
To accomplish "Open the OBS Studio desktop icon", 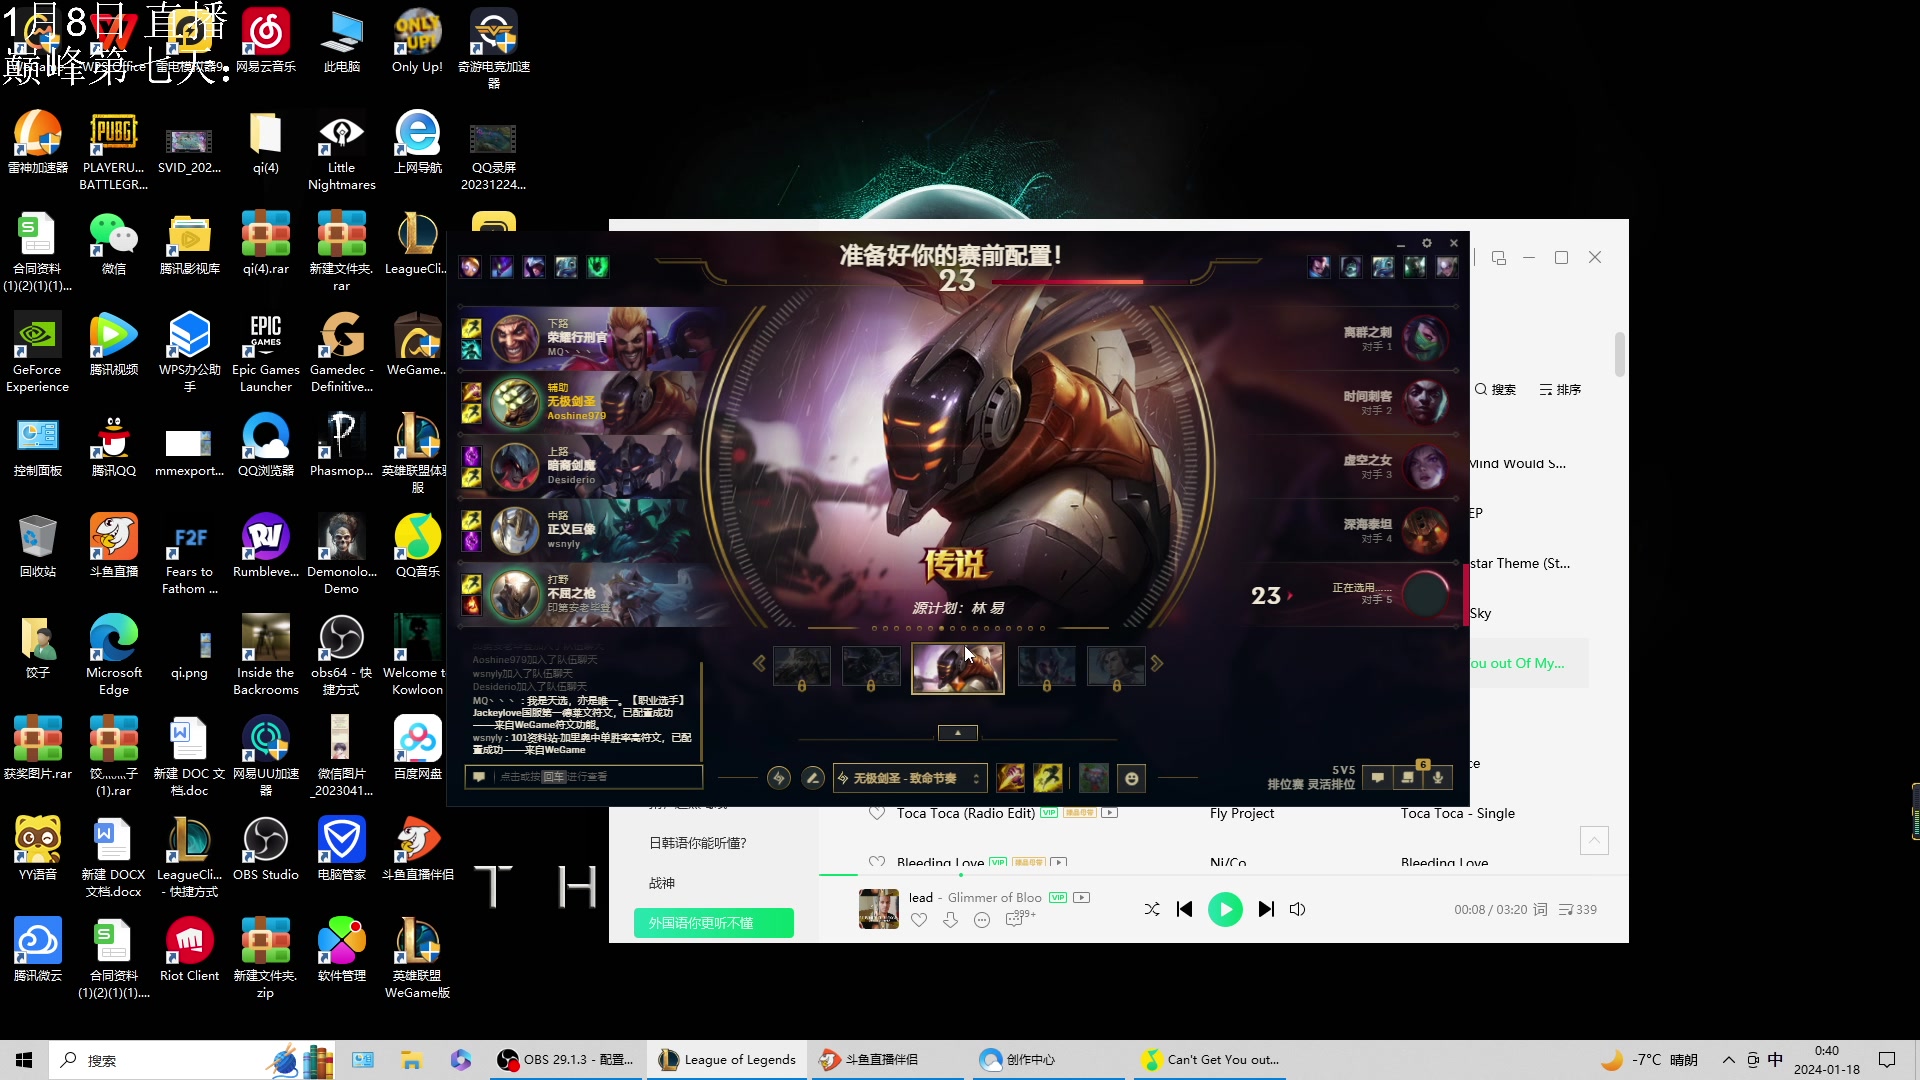I will [x=265, y=849].
